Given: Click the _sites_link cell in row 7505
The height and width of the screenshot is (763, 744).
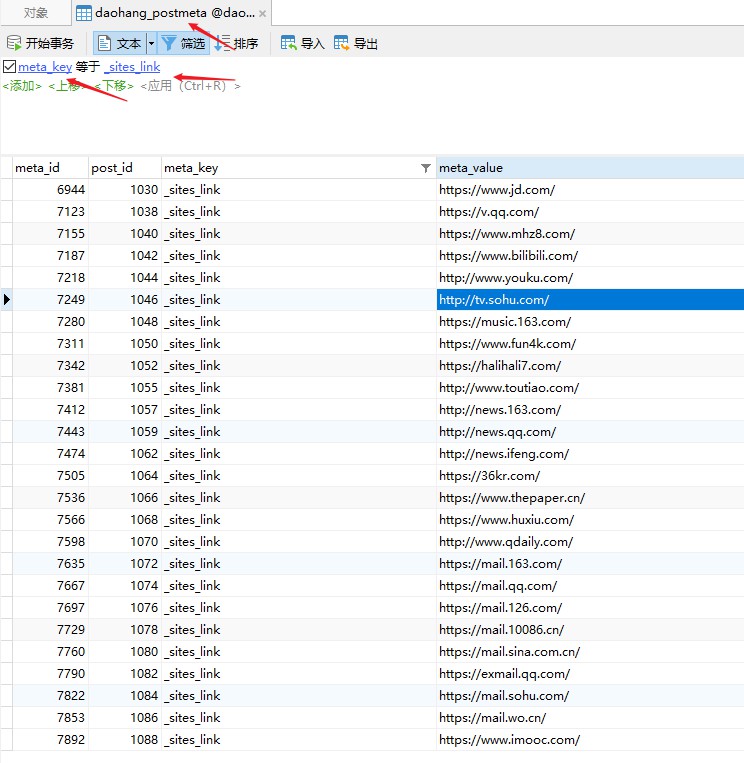Looking at the screenshot, I should pos(299,476).
